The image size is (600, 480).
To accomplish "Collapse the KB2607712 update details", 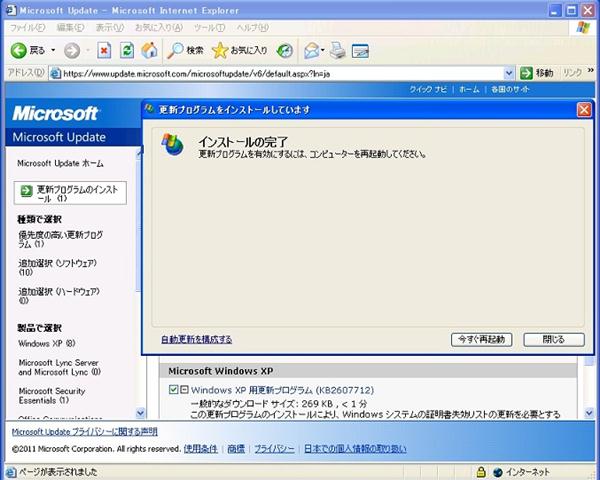I will tap(184, 390).
